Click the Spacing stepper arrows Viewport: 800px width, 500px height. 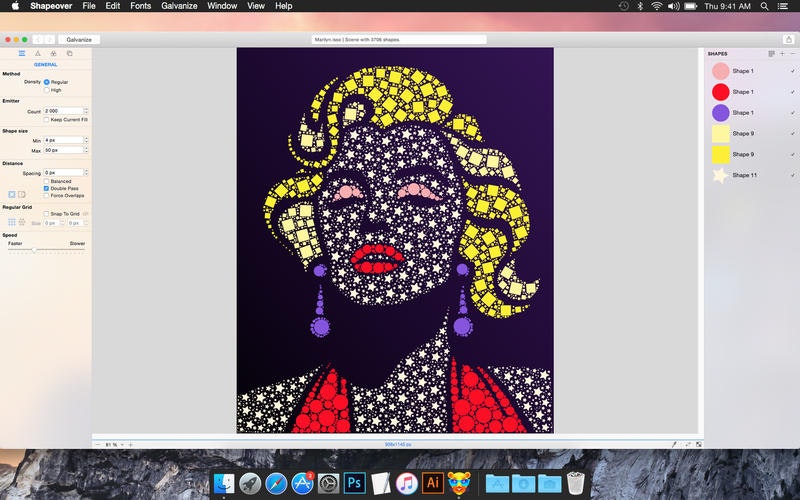86,172
